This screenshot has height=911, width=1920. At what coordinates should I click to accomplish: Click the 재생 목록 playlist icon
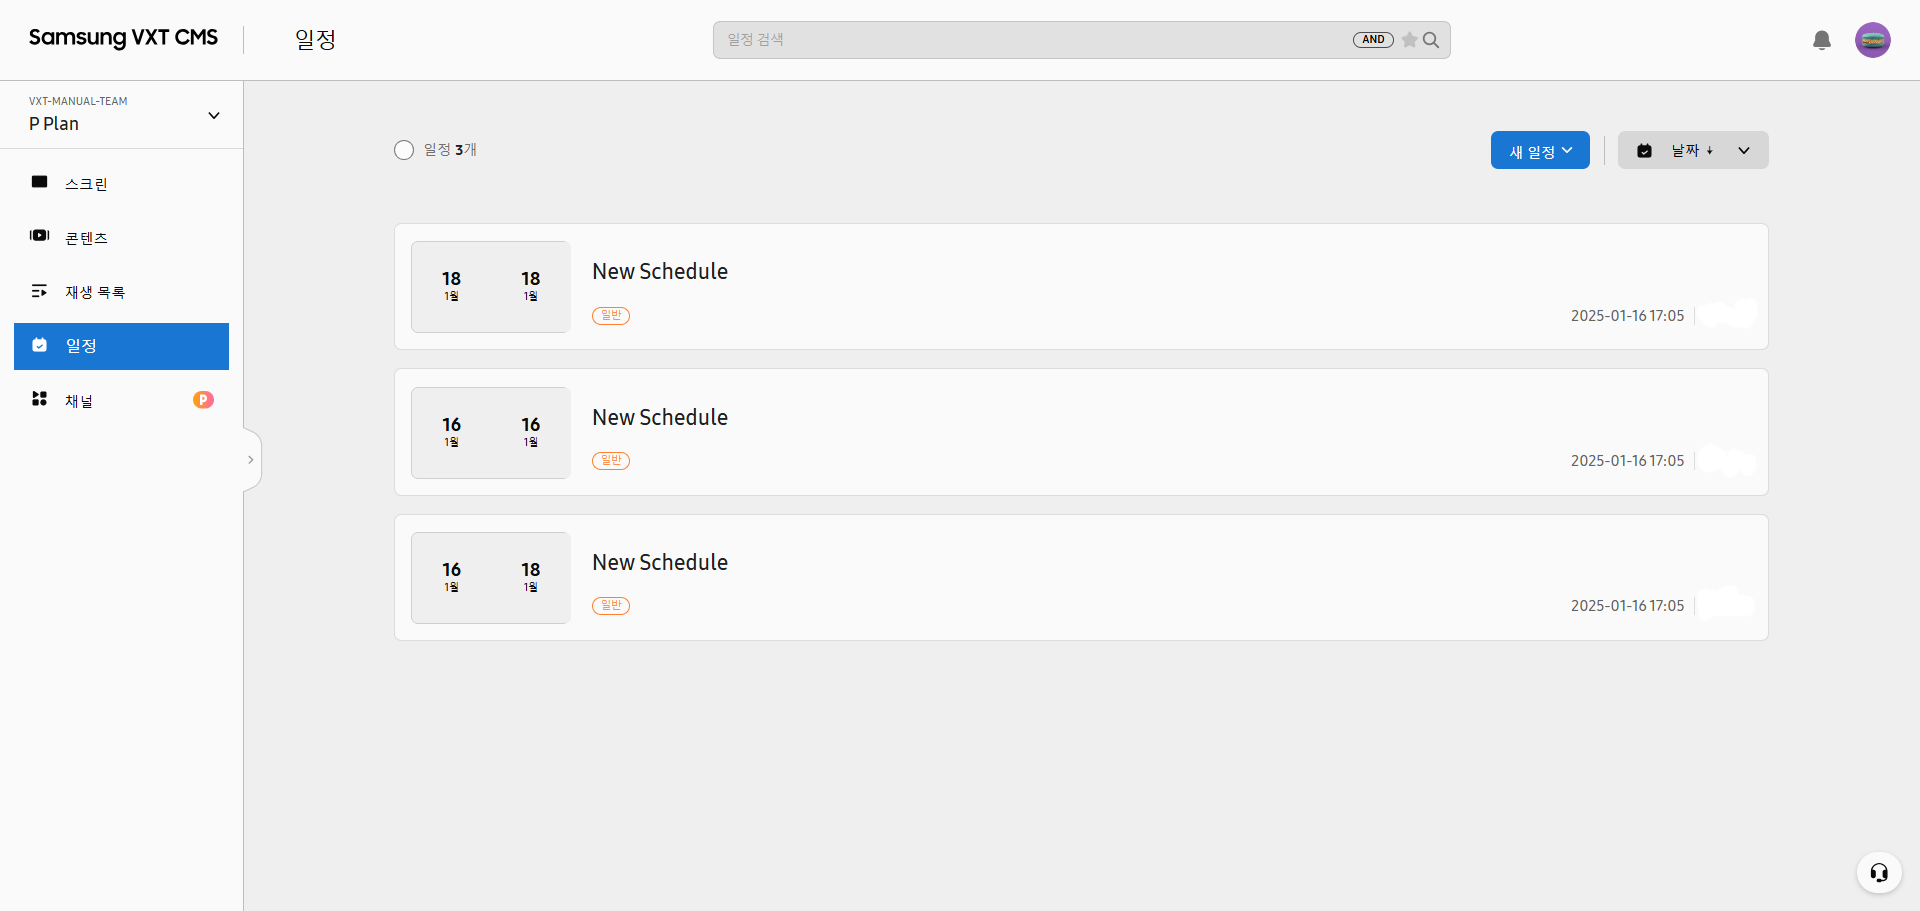point(40,291)
